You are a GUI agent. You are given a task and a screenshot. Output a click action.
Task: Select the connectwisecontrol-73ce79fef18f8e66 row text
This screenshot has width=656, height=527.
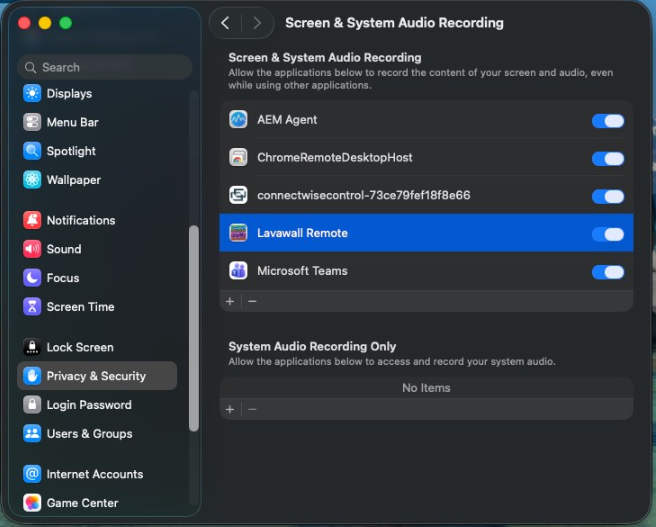[364, 195]
